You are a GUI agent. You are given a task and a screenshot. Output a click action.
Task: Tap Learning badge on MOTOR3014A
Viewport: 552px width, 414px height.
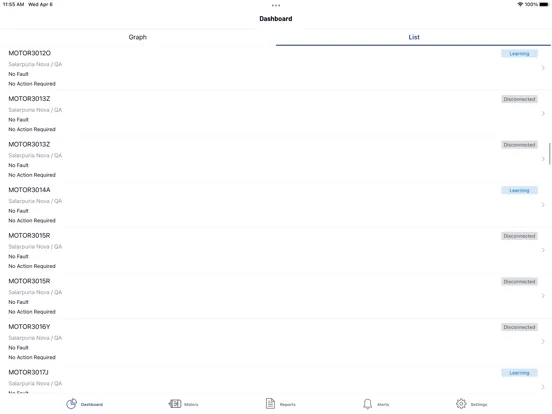point(519,190)
